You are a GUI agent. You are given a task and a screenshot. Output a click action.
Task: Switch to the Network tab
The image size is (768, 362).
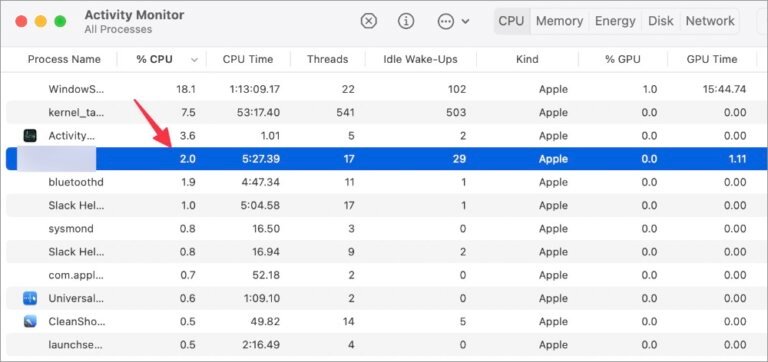pos(710,21)
